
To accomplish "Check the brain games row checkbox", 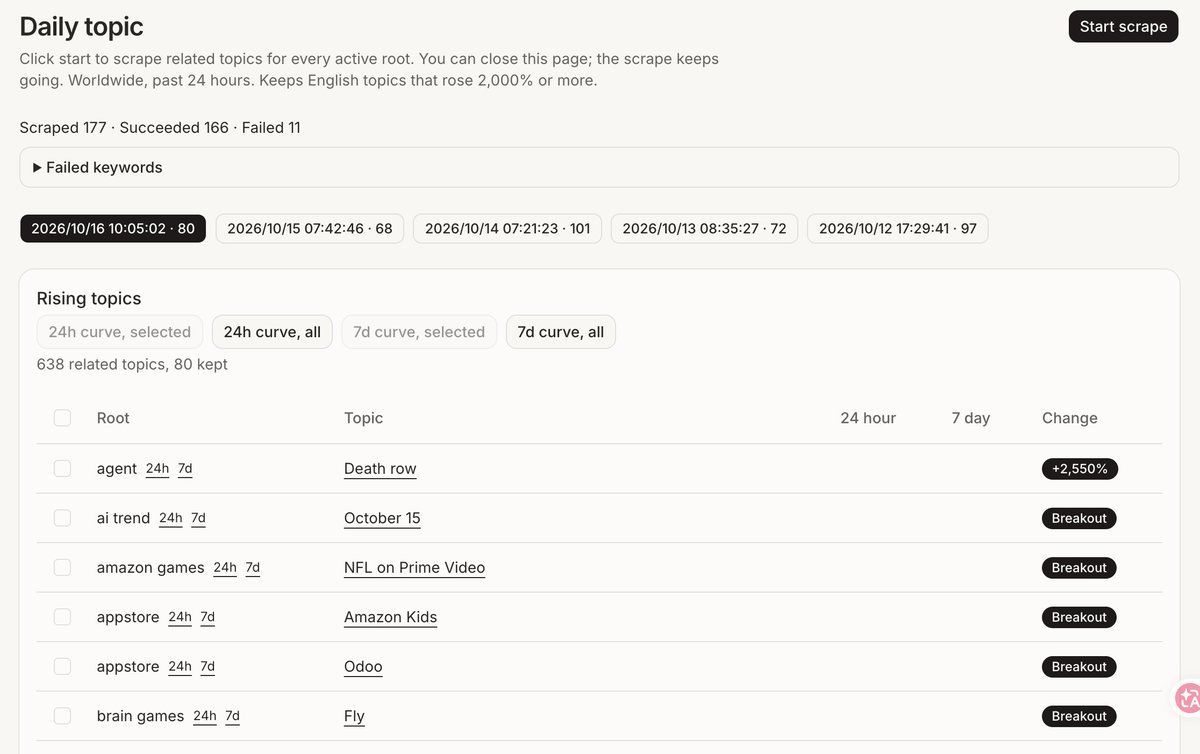I will (62, 716).
